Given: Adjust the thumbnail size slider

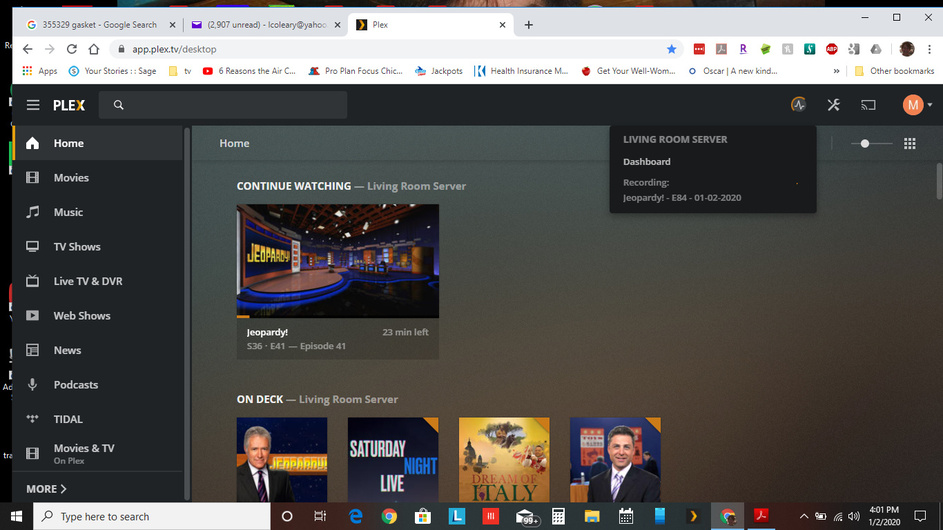Looking at the screenshot, I should point(871,143).
